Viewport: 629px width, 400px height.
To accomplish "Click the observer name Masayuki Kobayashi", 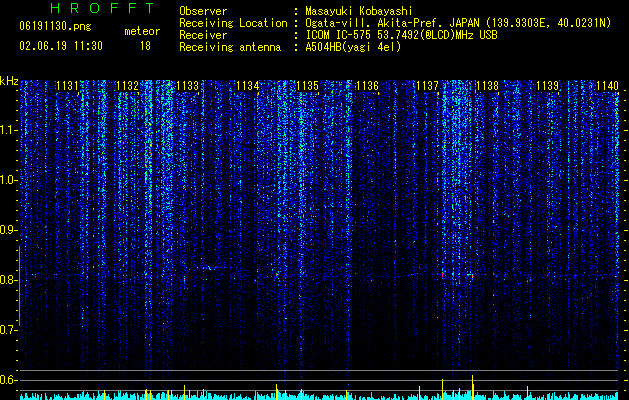I will click(359, 11).
